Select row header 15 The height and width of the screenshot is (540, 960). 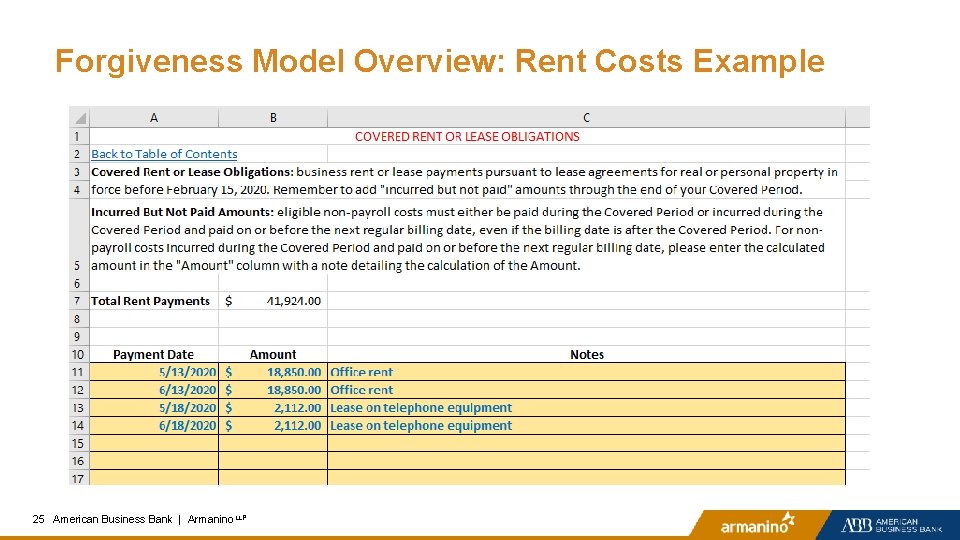(x=79, y=443)
